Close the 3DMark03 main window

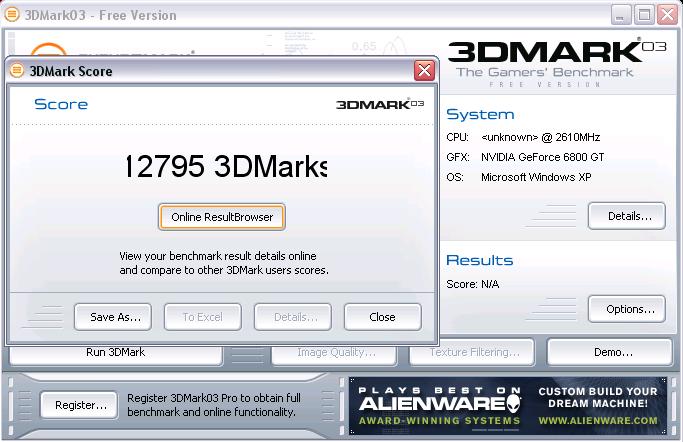pyautogui.click(x=667, y=15)
